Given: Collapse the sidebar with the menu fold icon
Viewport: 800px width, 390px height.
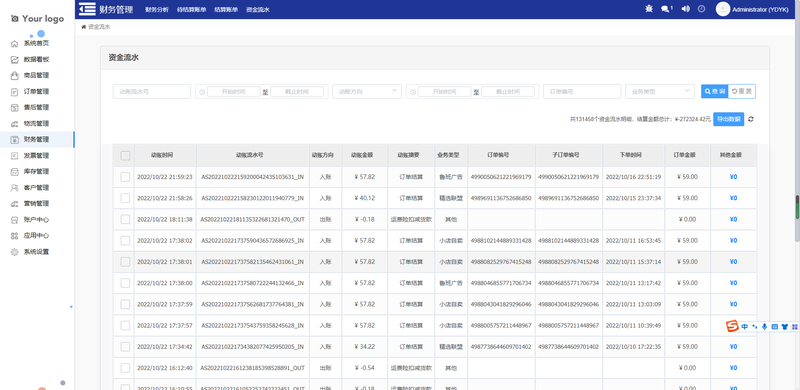Looking at the screenshot, I should (87, 9).
